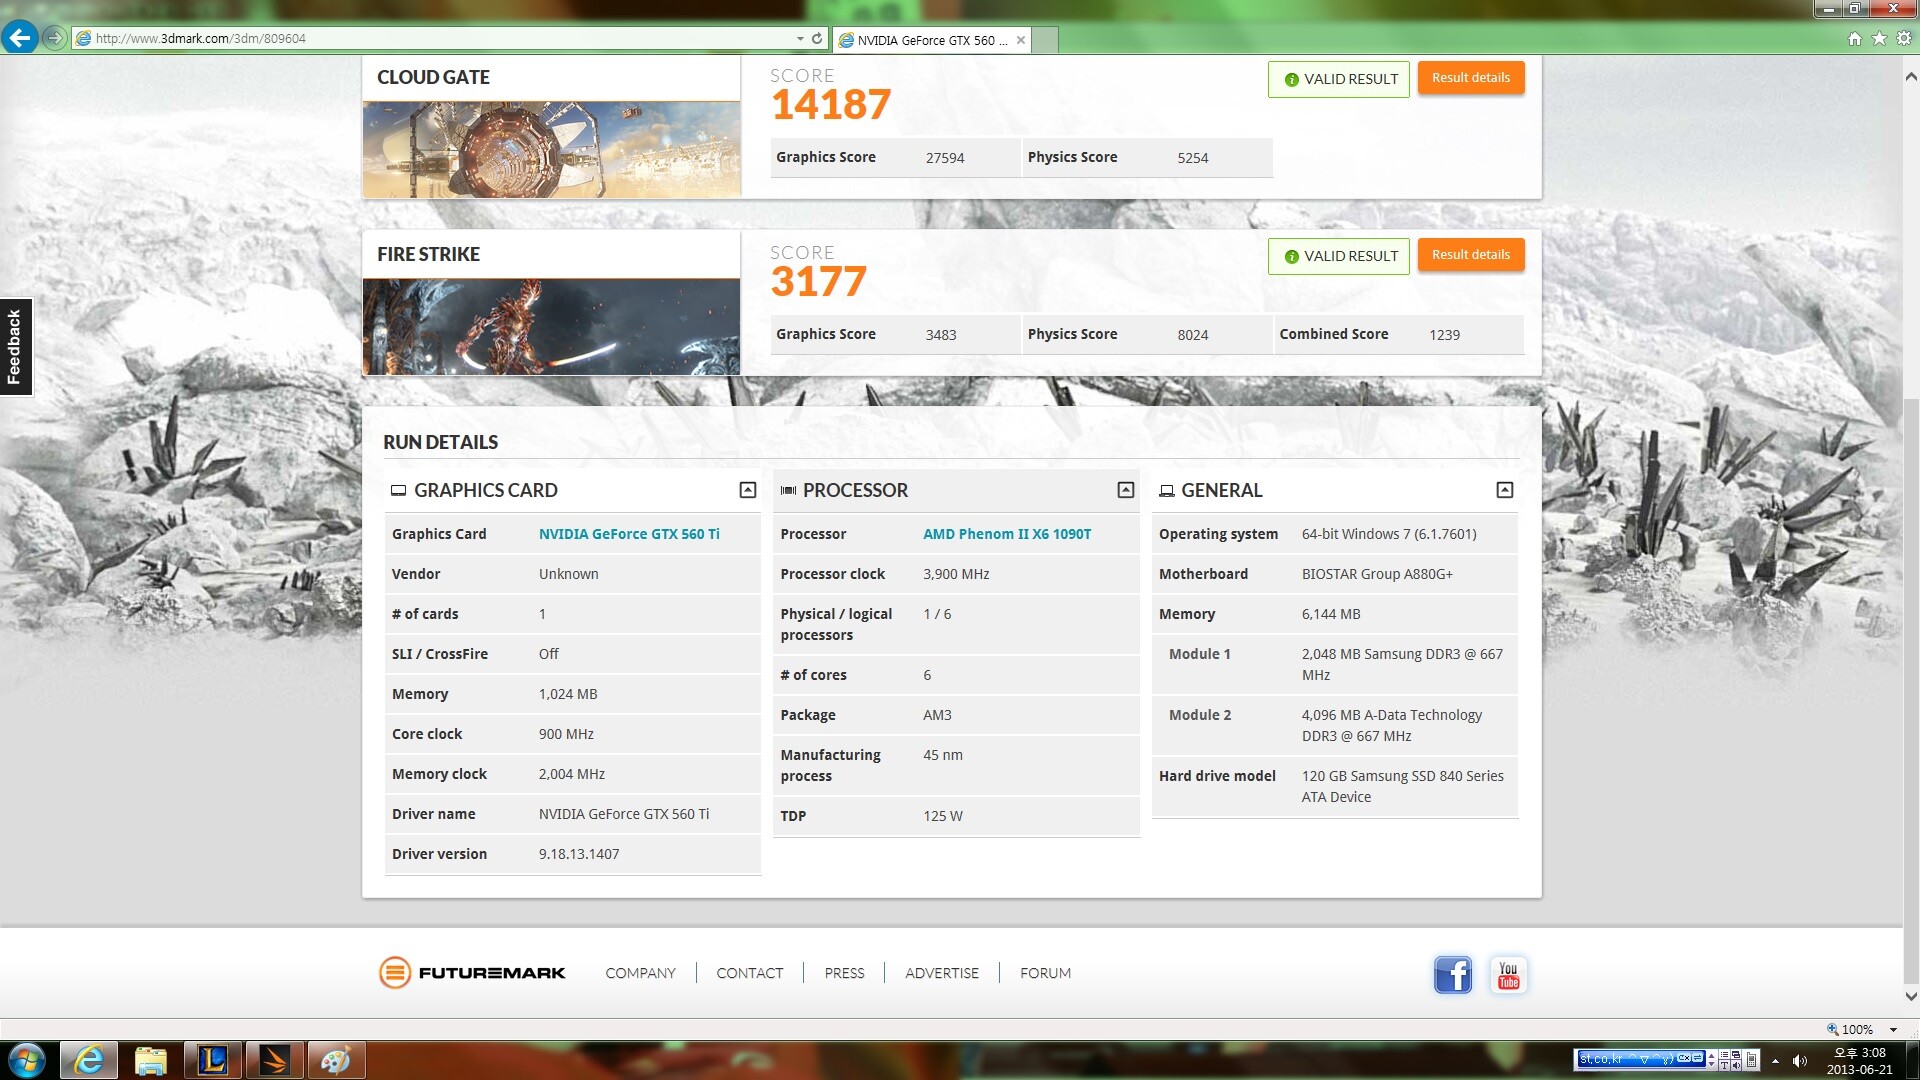
Task: Open the FORUM footer link
Action: click(x=1045, y=973)
